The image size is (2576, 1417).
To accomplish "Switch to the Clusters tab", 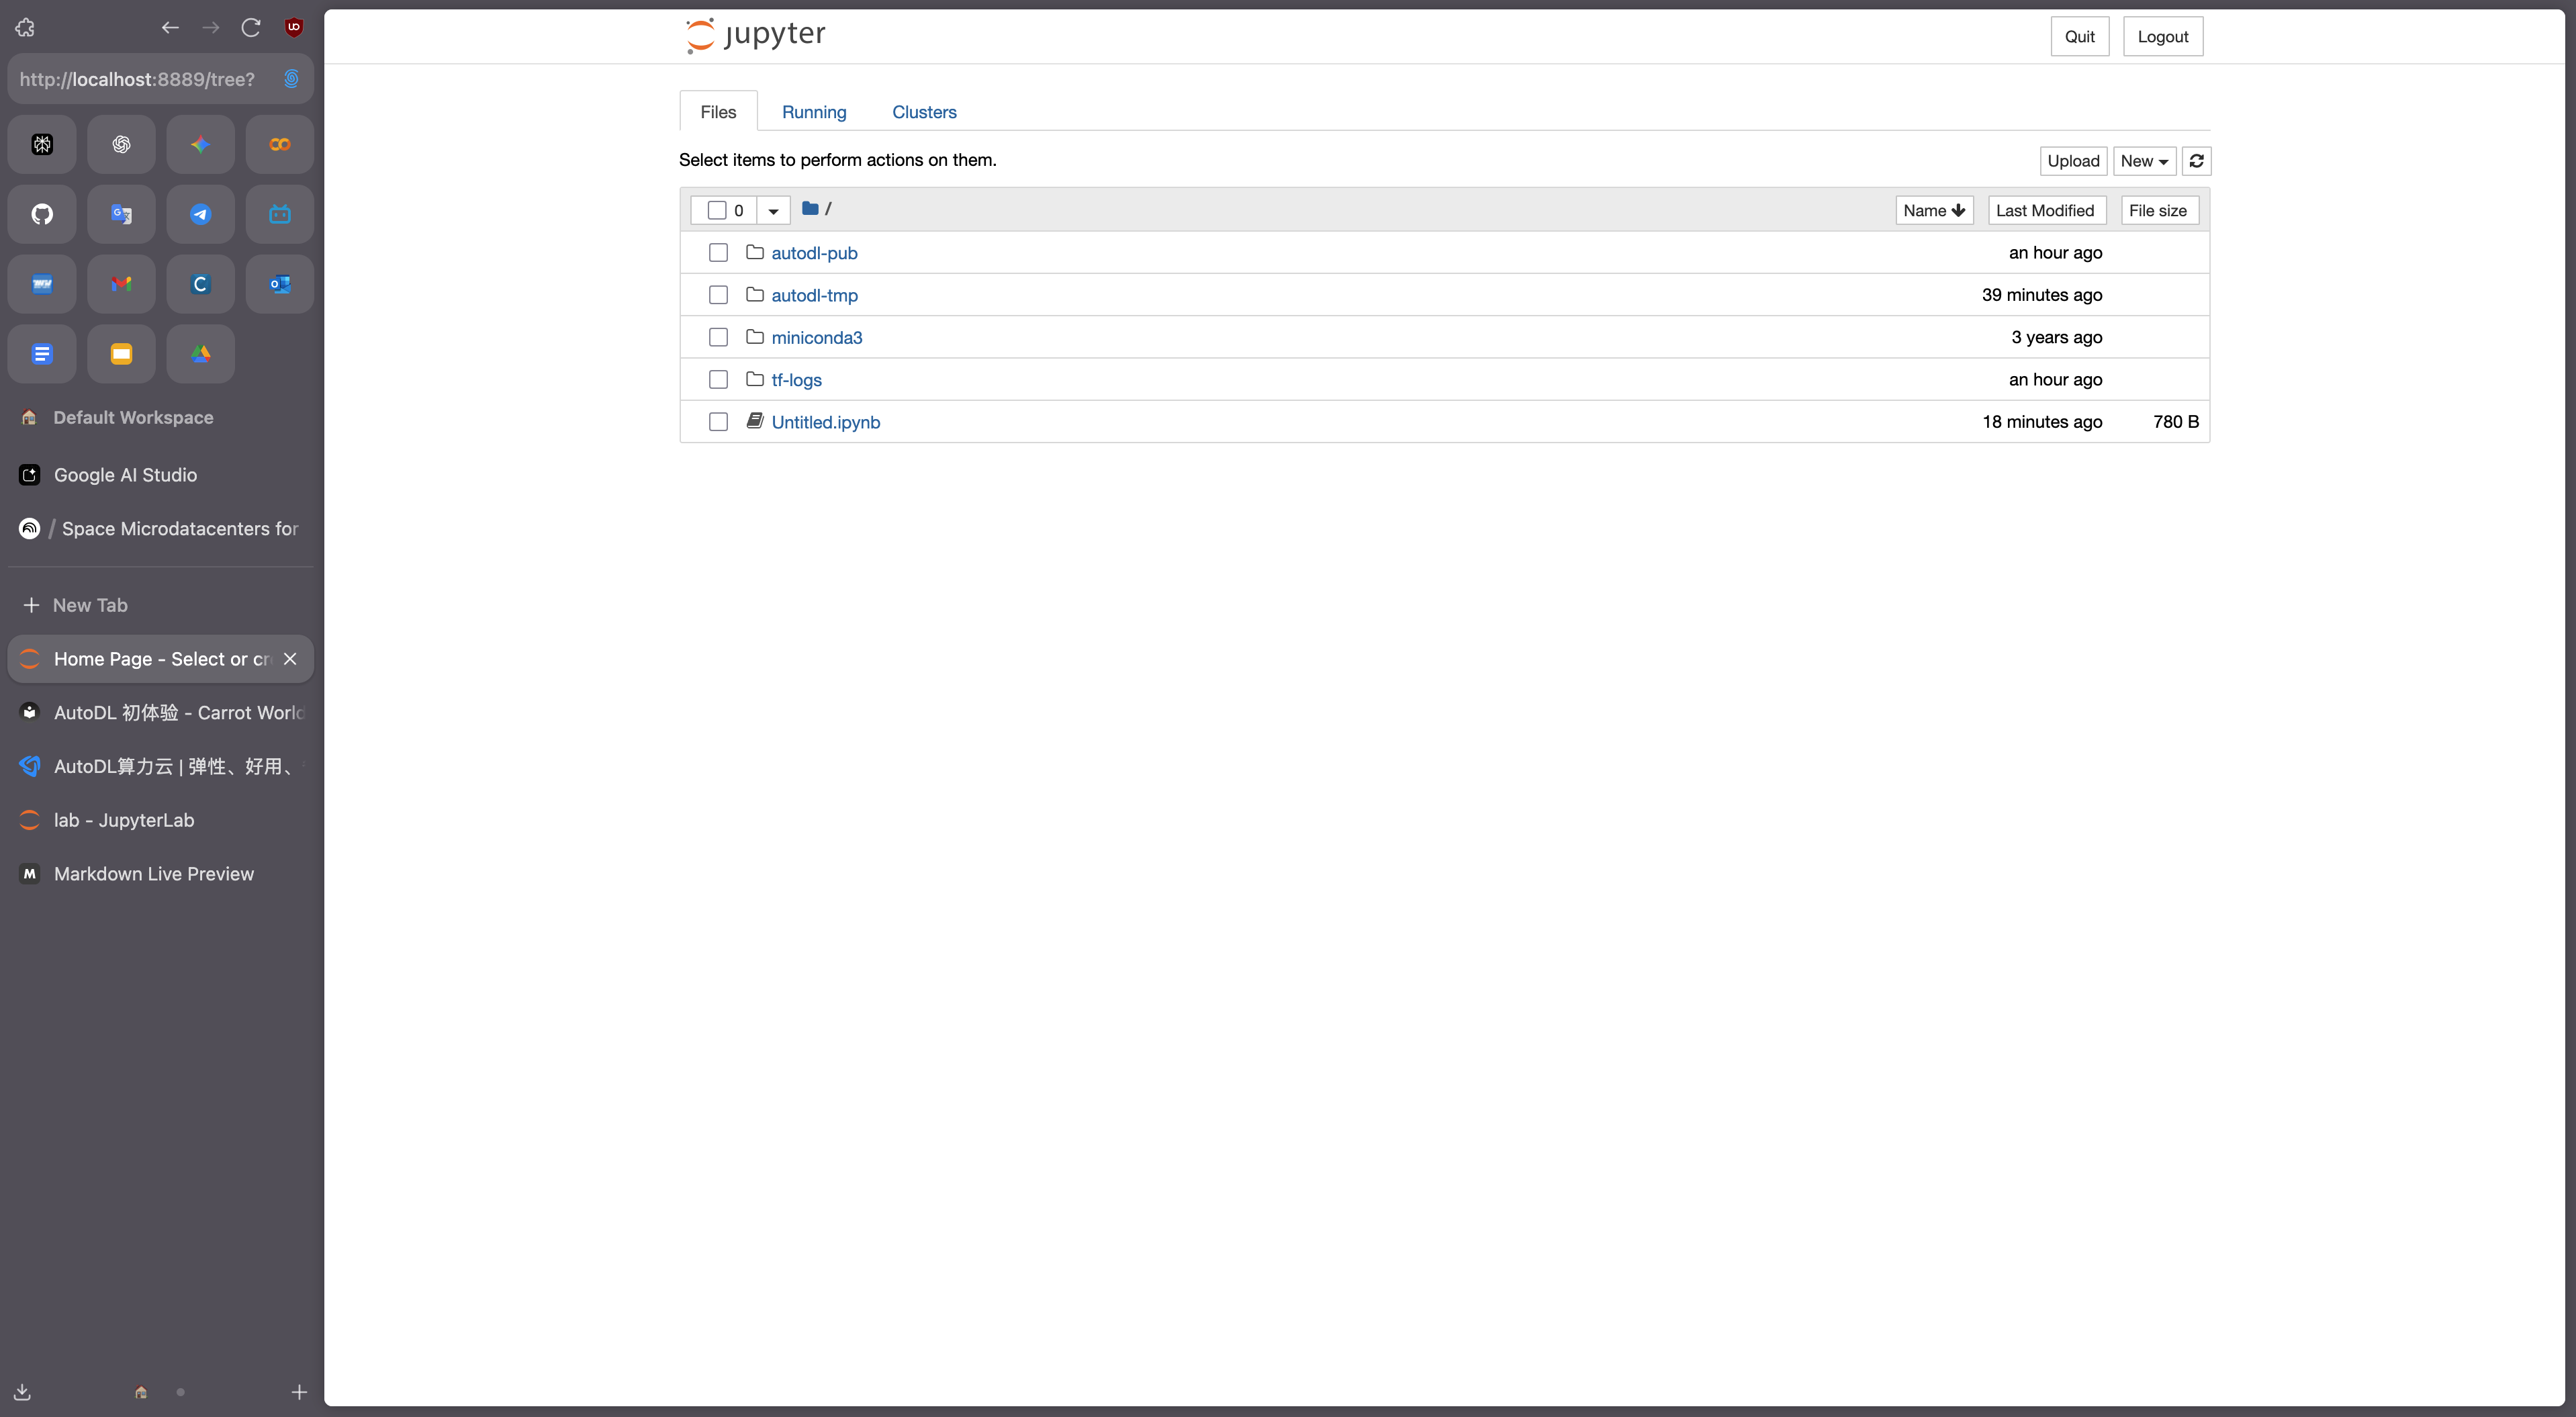I will [x=923, y=112].
